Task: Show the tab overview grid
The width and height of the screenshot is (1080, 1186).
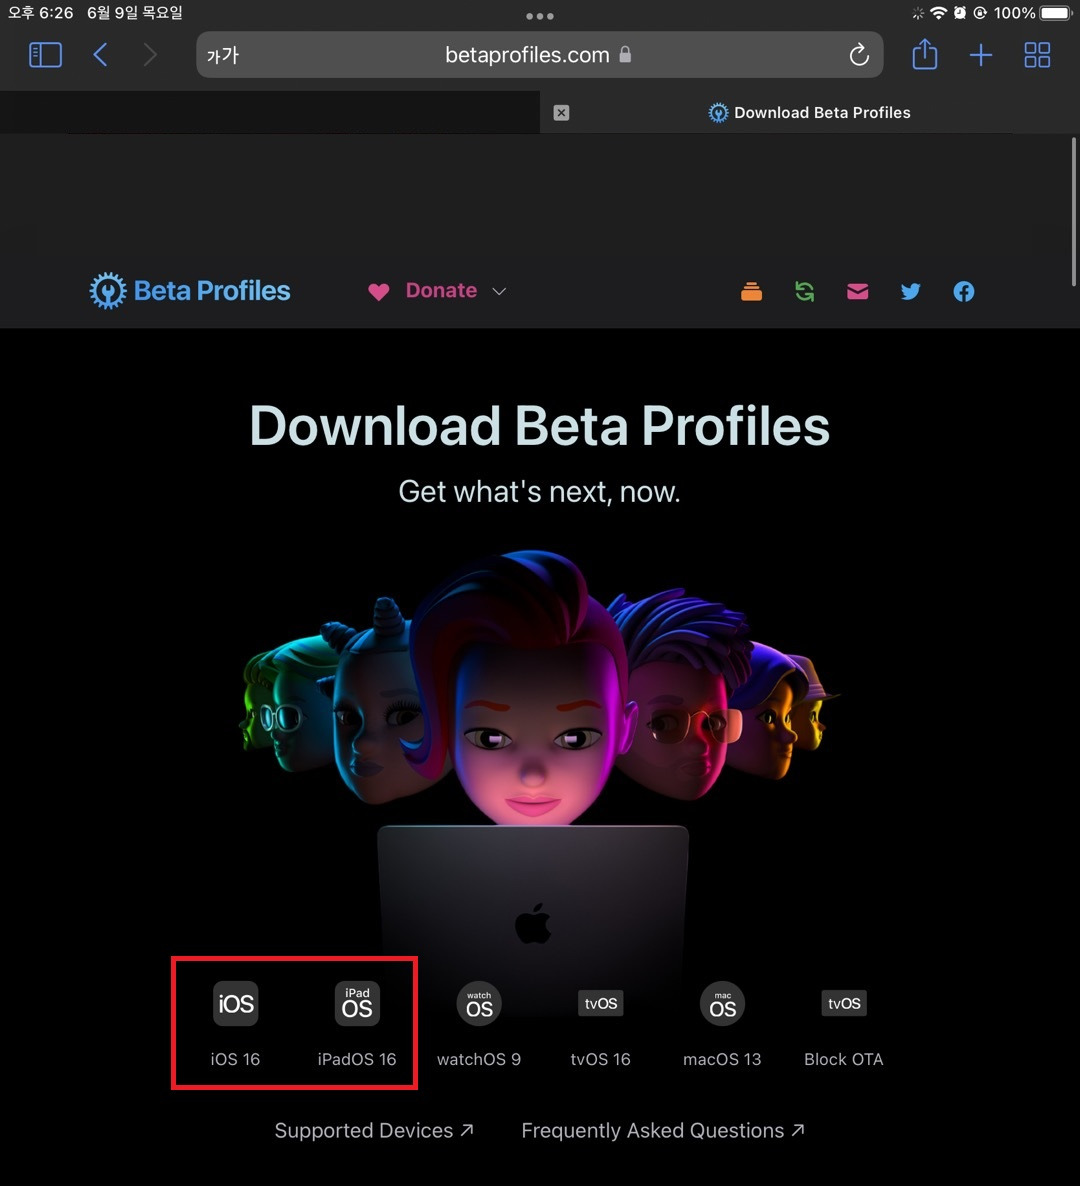Action: click(1037, 54)
